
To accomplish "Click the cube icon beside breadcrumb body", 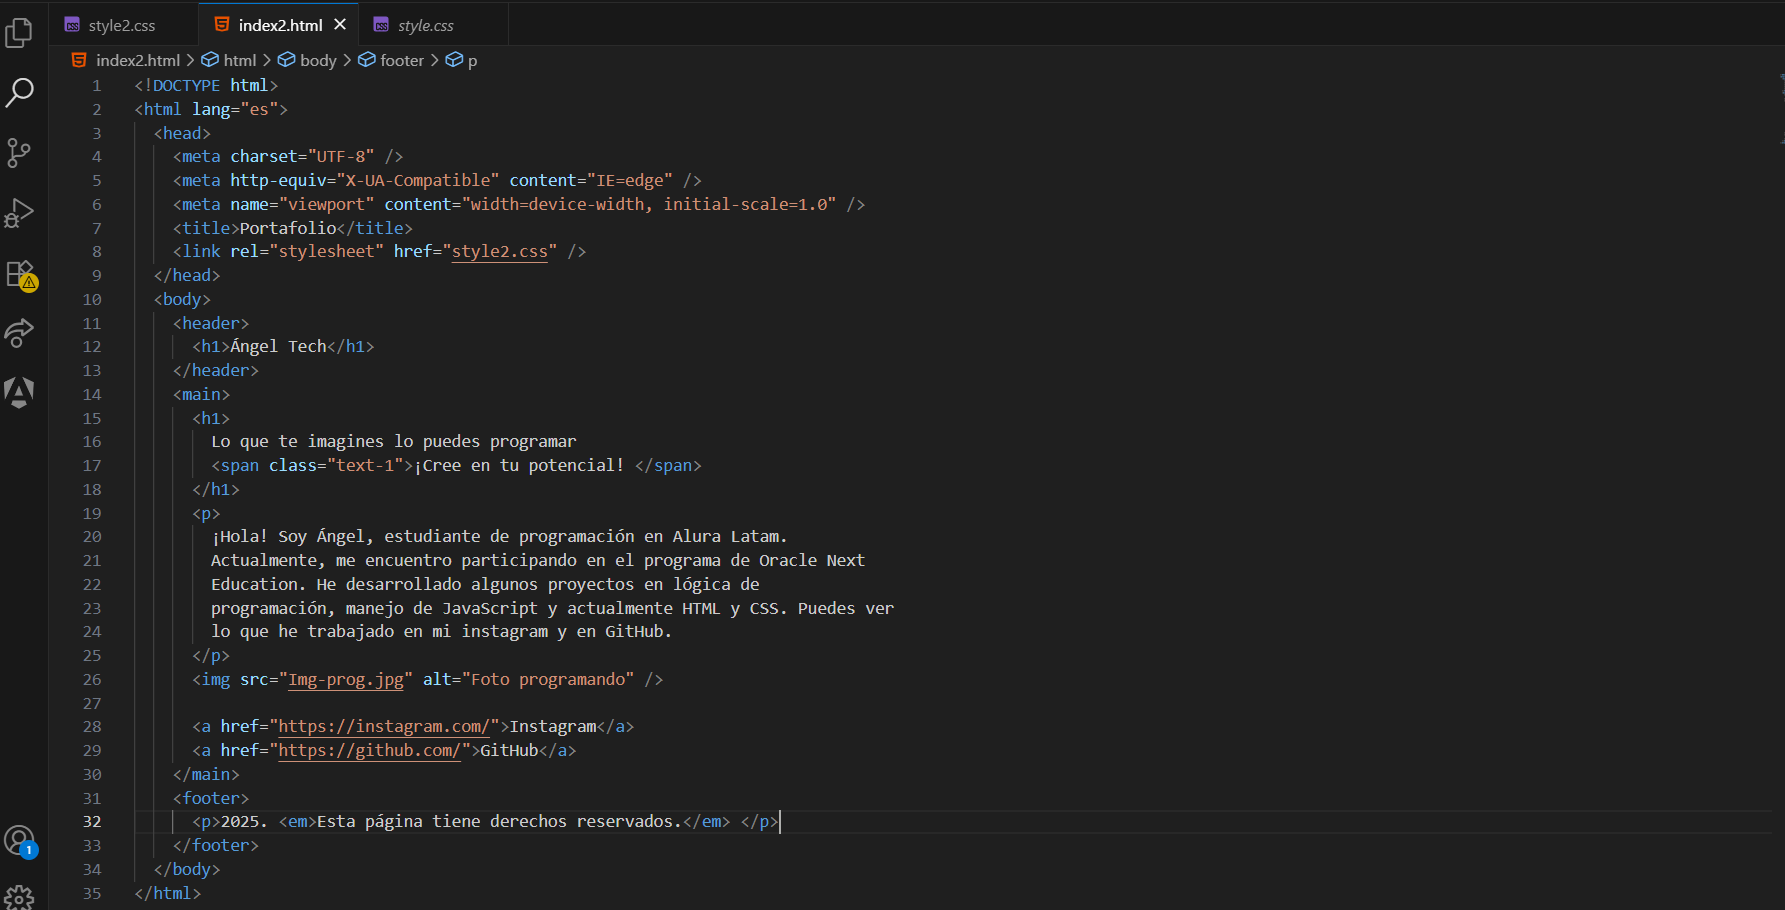I will click(286, 60).
